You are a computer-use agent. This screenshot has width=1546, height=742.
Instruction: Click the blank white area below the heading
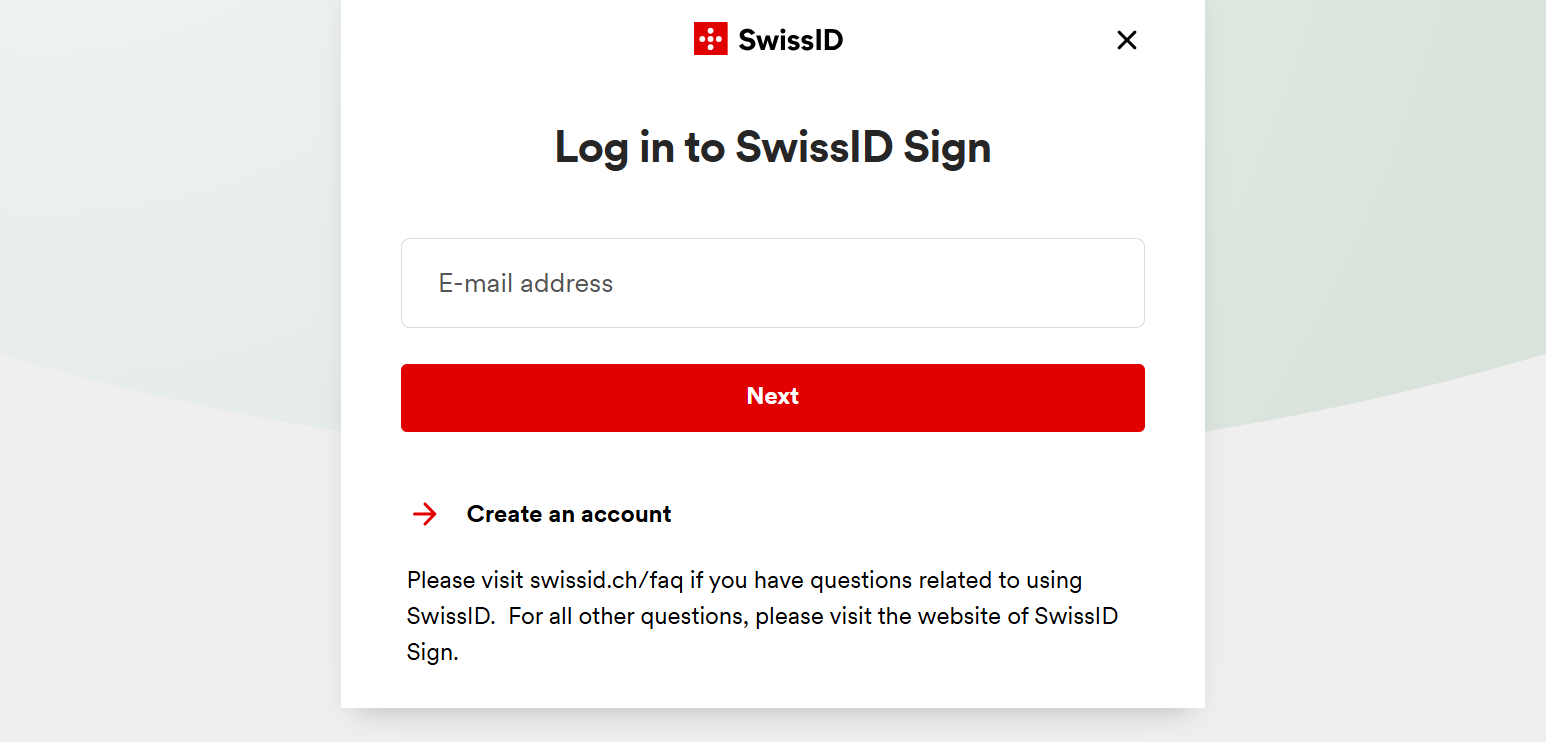click(x=773, y=207)
